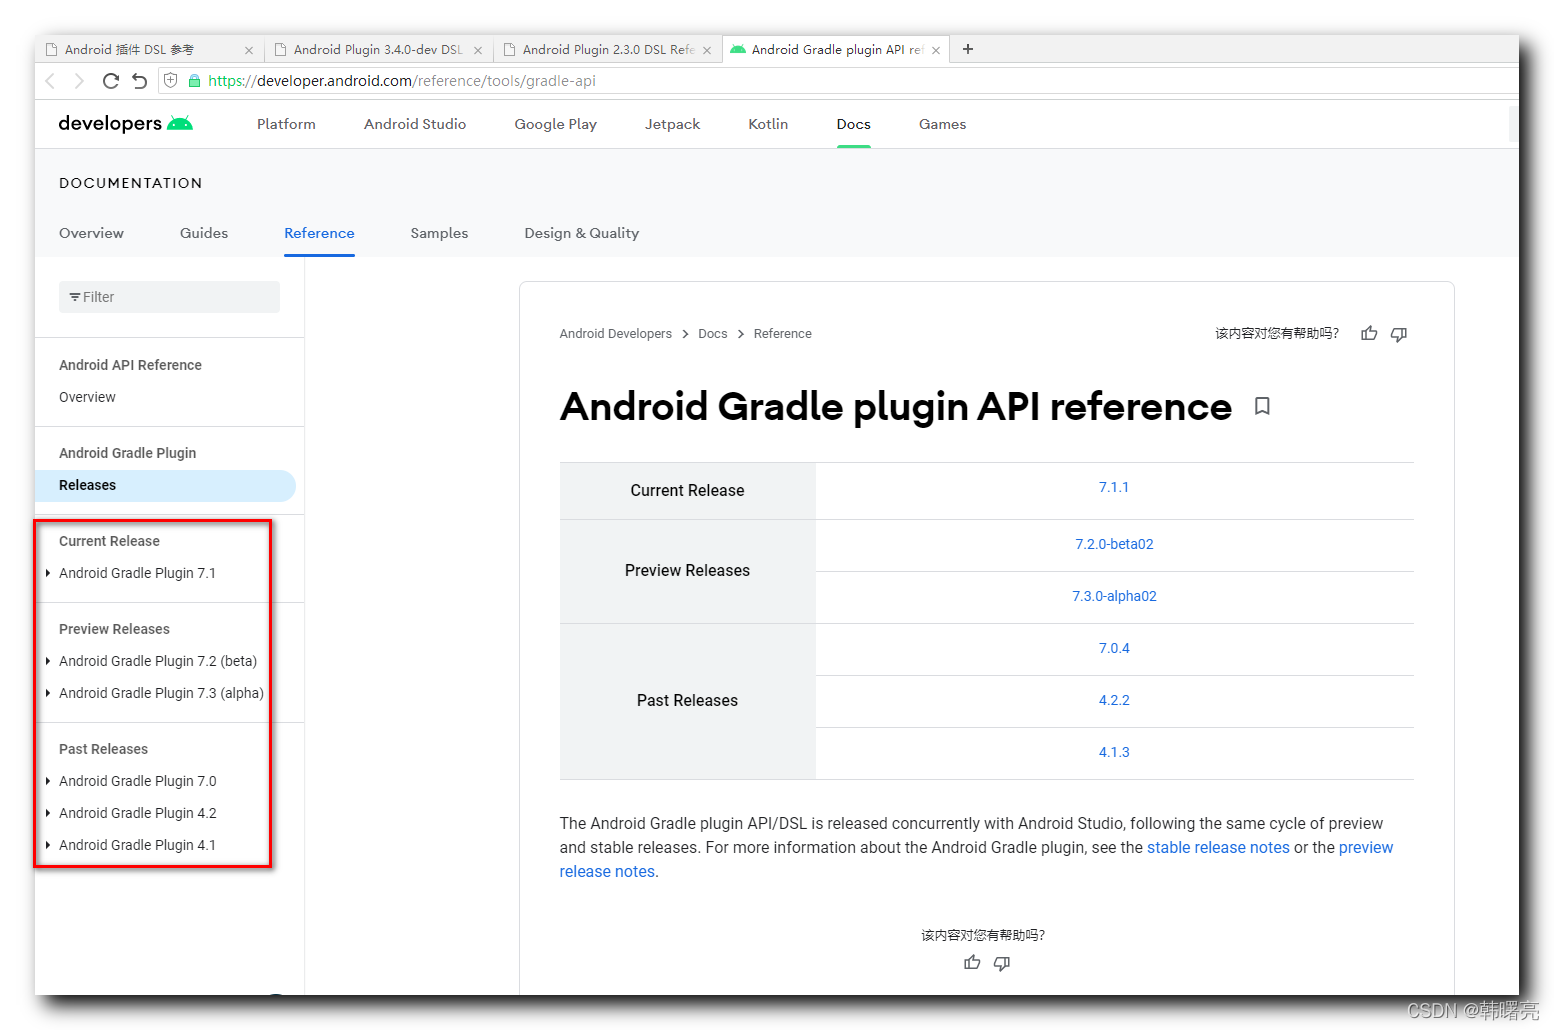Click the browser address bar URL

click(x=402, y=81)
